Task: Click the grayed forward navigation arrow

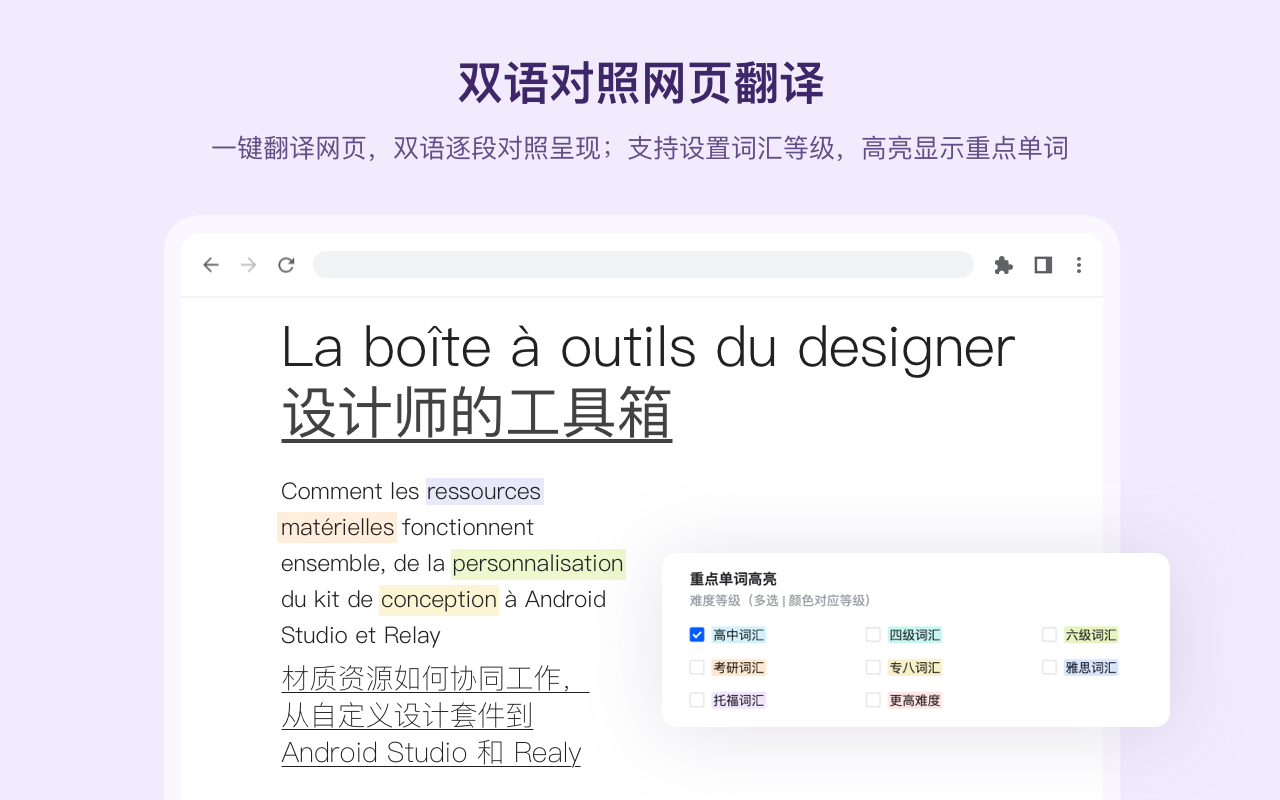Action: coord(248,264)
